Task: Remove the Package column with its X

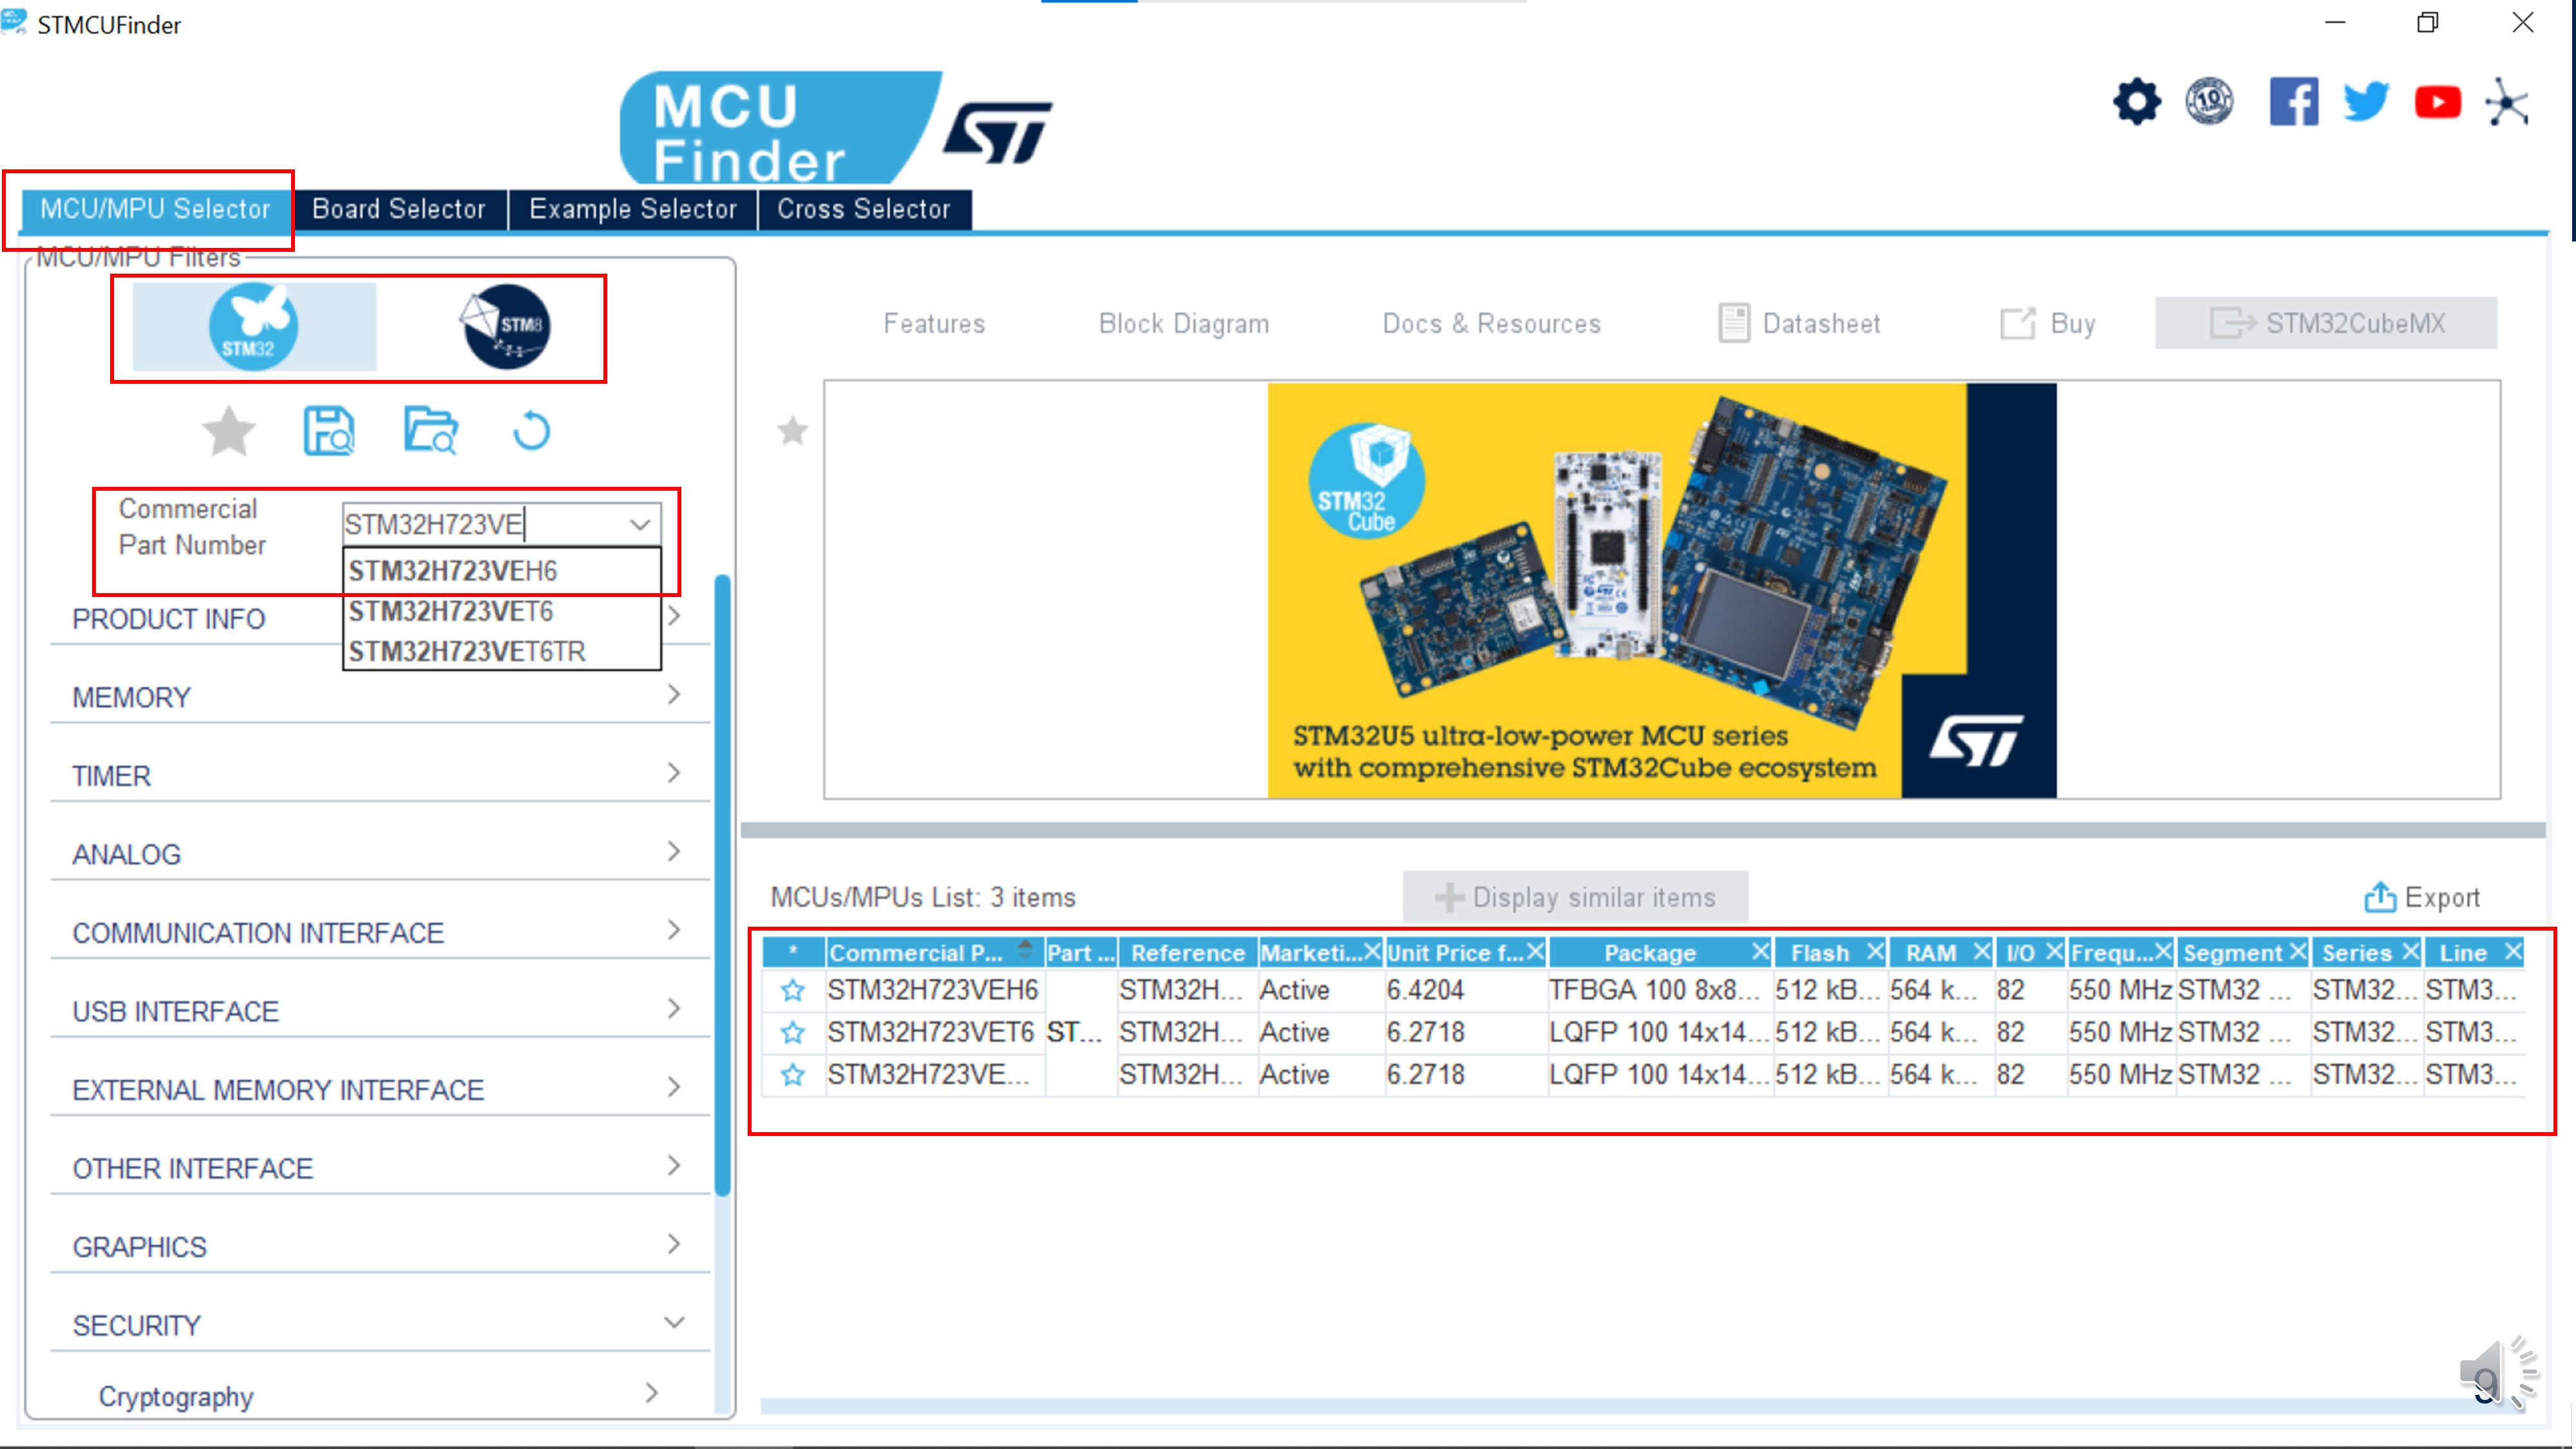Action: [1760, 952]
